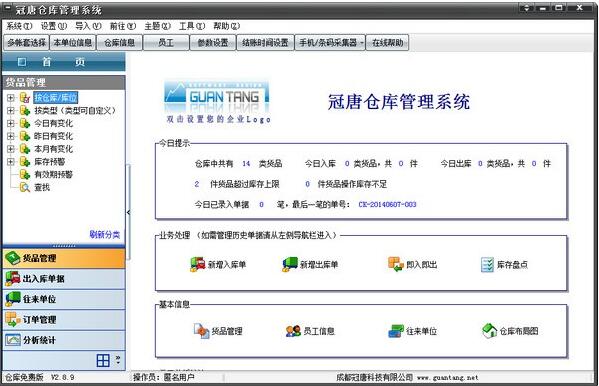Click the 本月有变化 node icon
The width and height of the screenshot is (599, 386).
coord(25,149)
